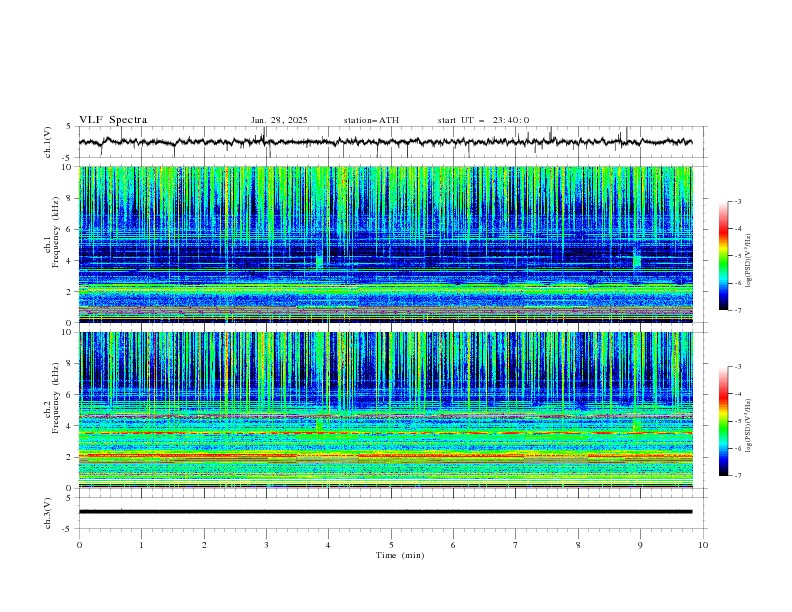The height and width of the screenshot is (612, 792).
Task: Click the 'start UT = 23:40:0' text
Action: coord(483,120)
